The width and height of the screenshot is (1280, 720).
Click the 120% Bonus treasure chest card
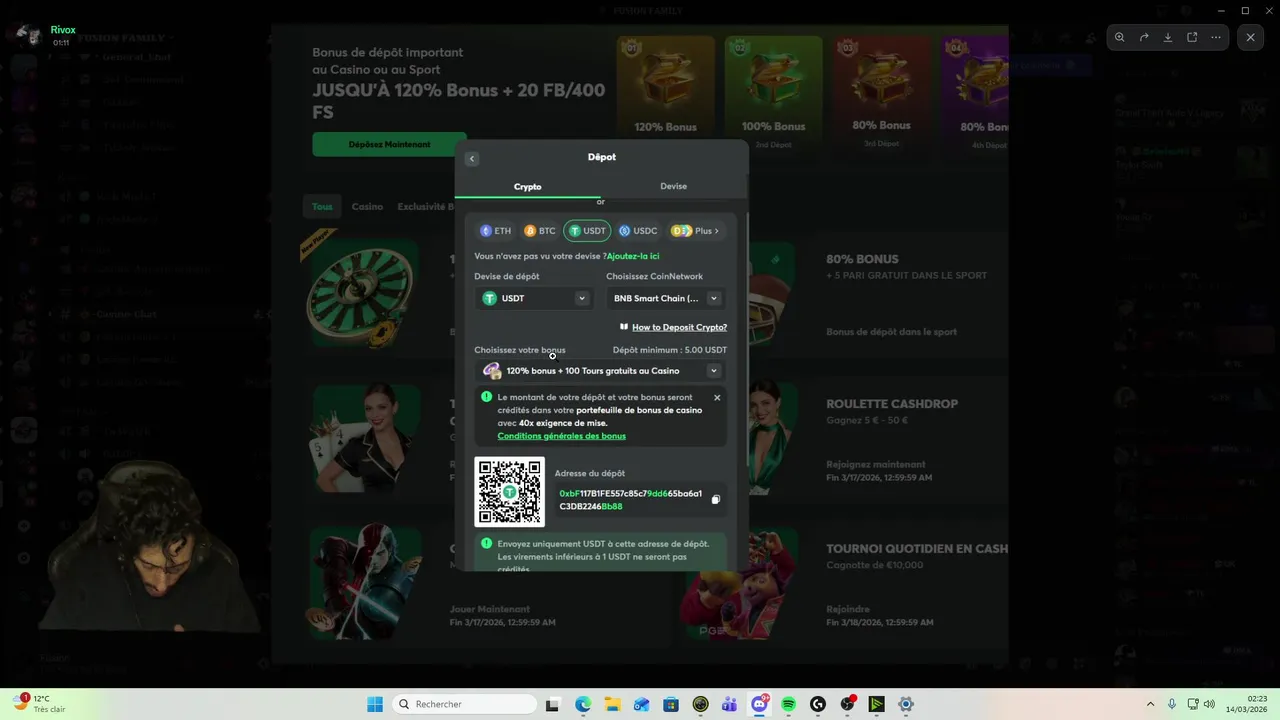666,88
